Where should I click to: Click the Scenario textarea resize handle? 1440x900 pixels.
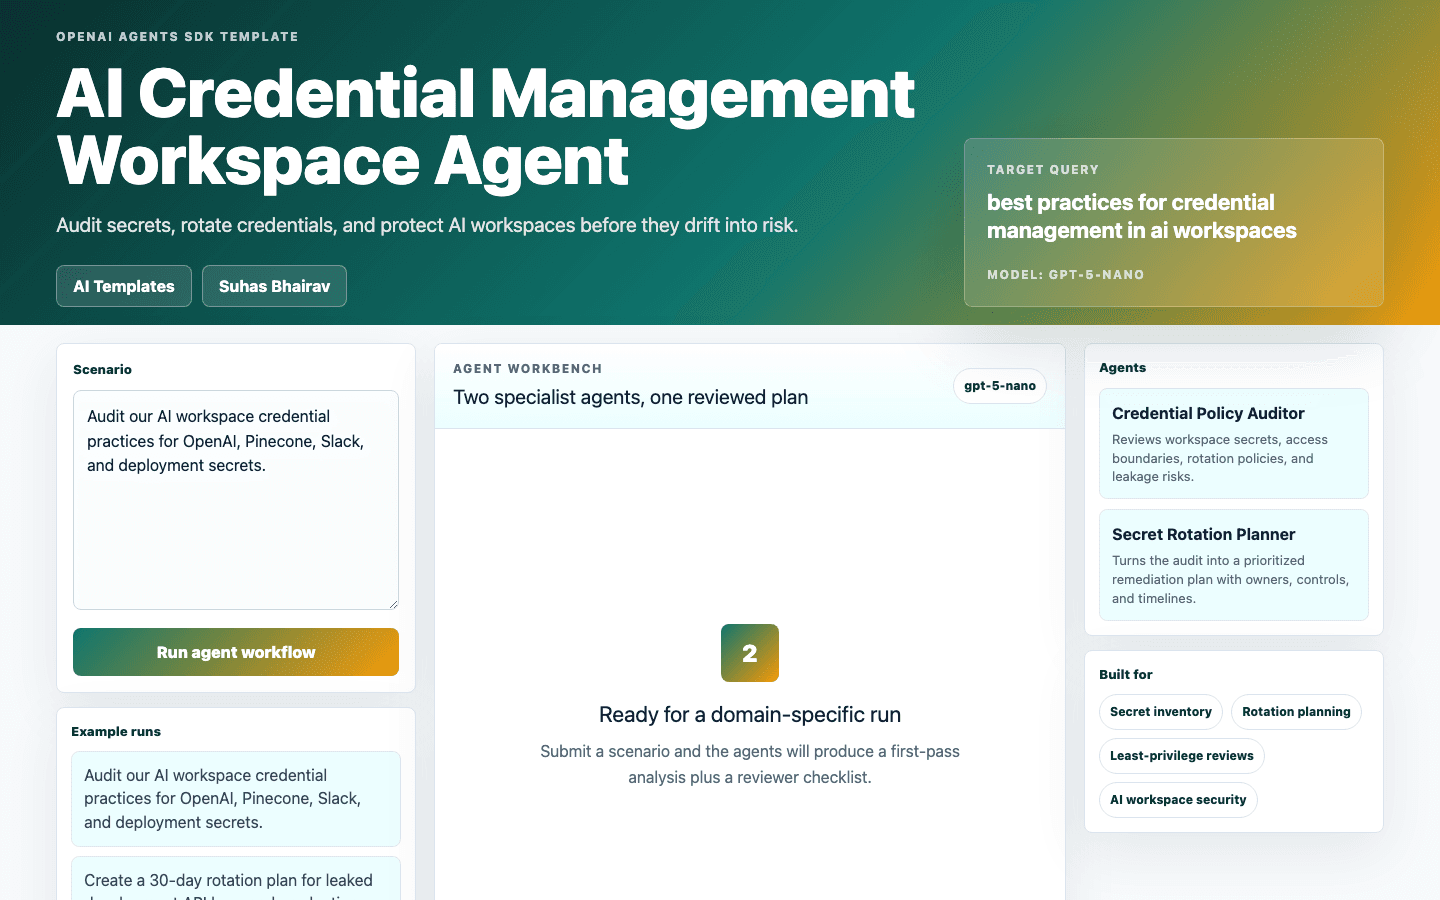point(393,604)
